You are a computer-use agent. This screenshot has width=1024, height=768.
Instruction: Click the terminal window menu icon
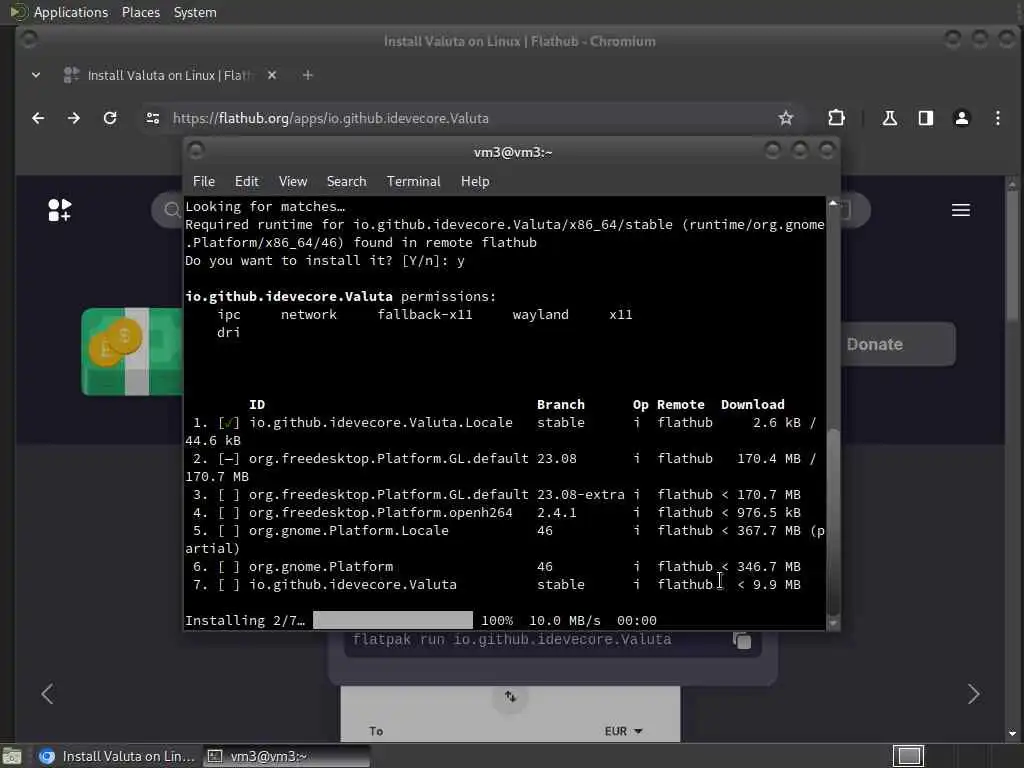tap(196, 151)
